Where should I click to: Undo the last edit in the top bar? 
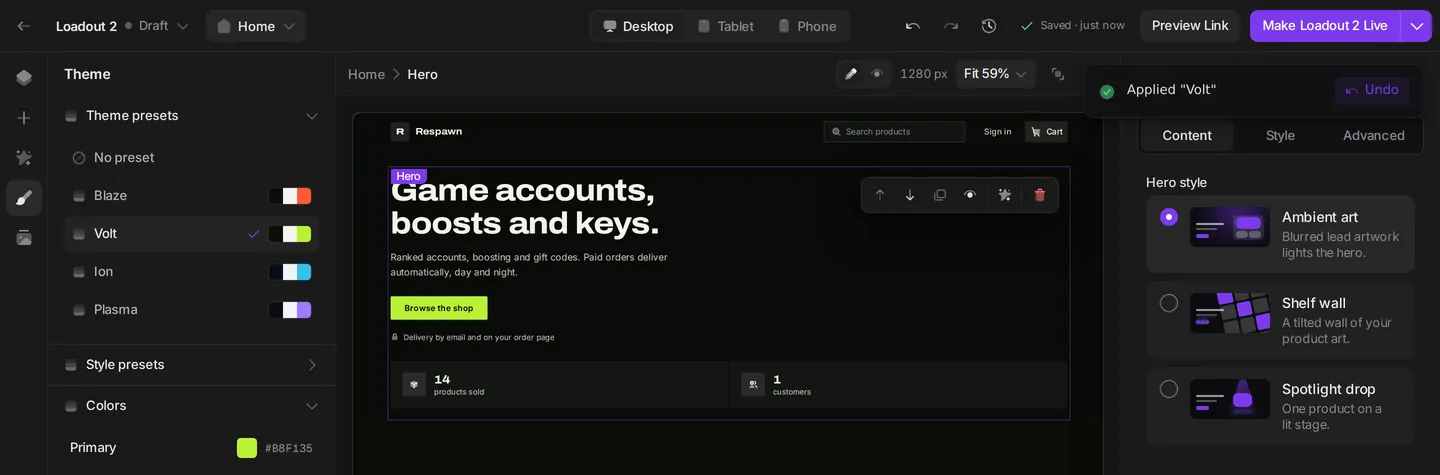pyautogui.click(x=912, y=26)
